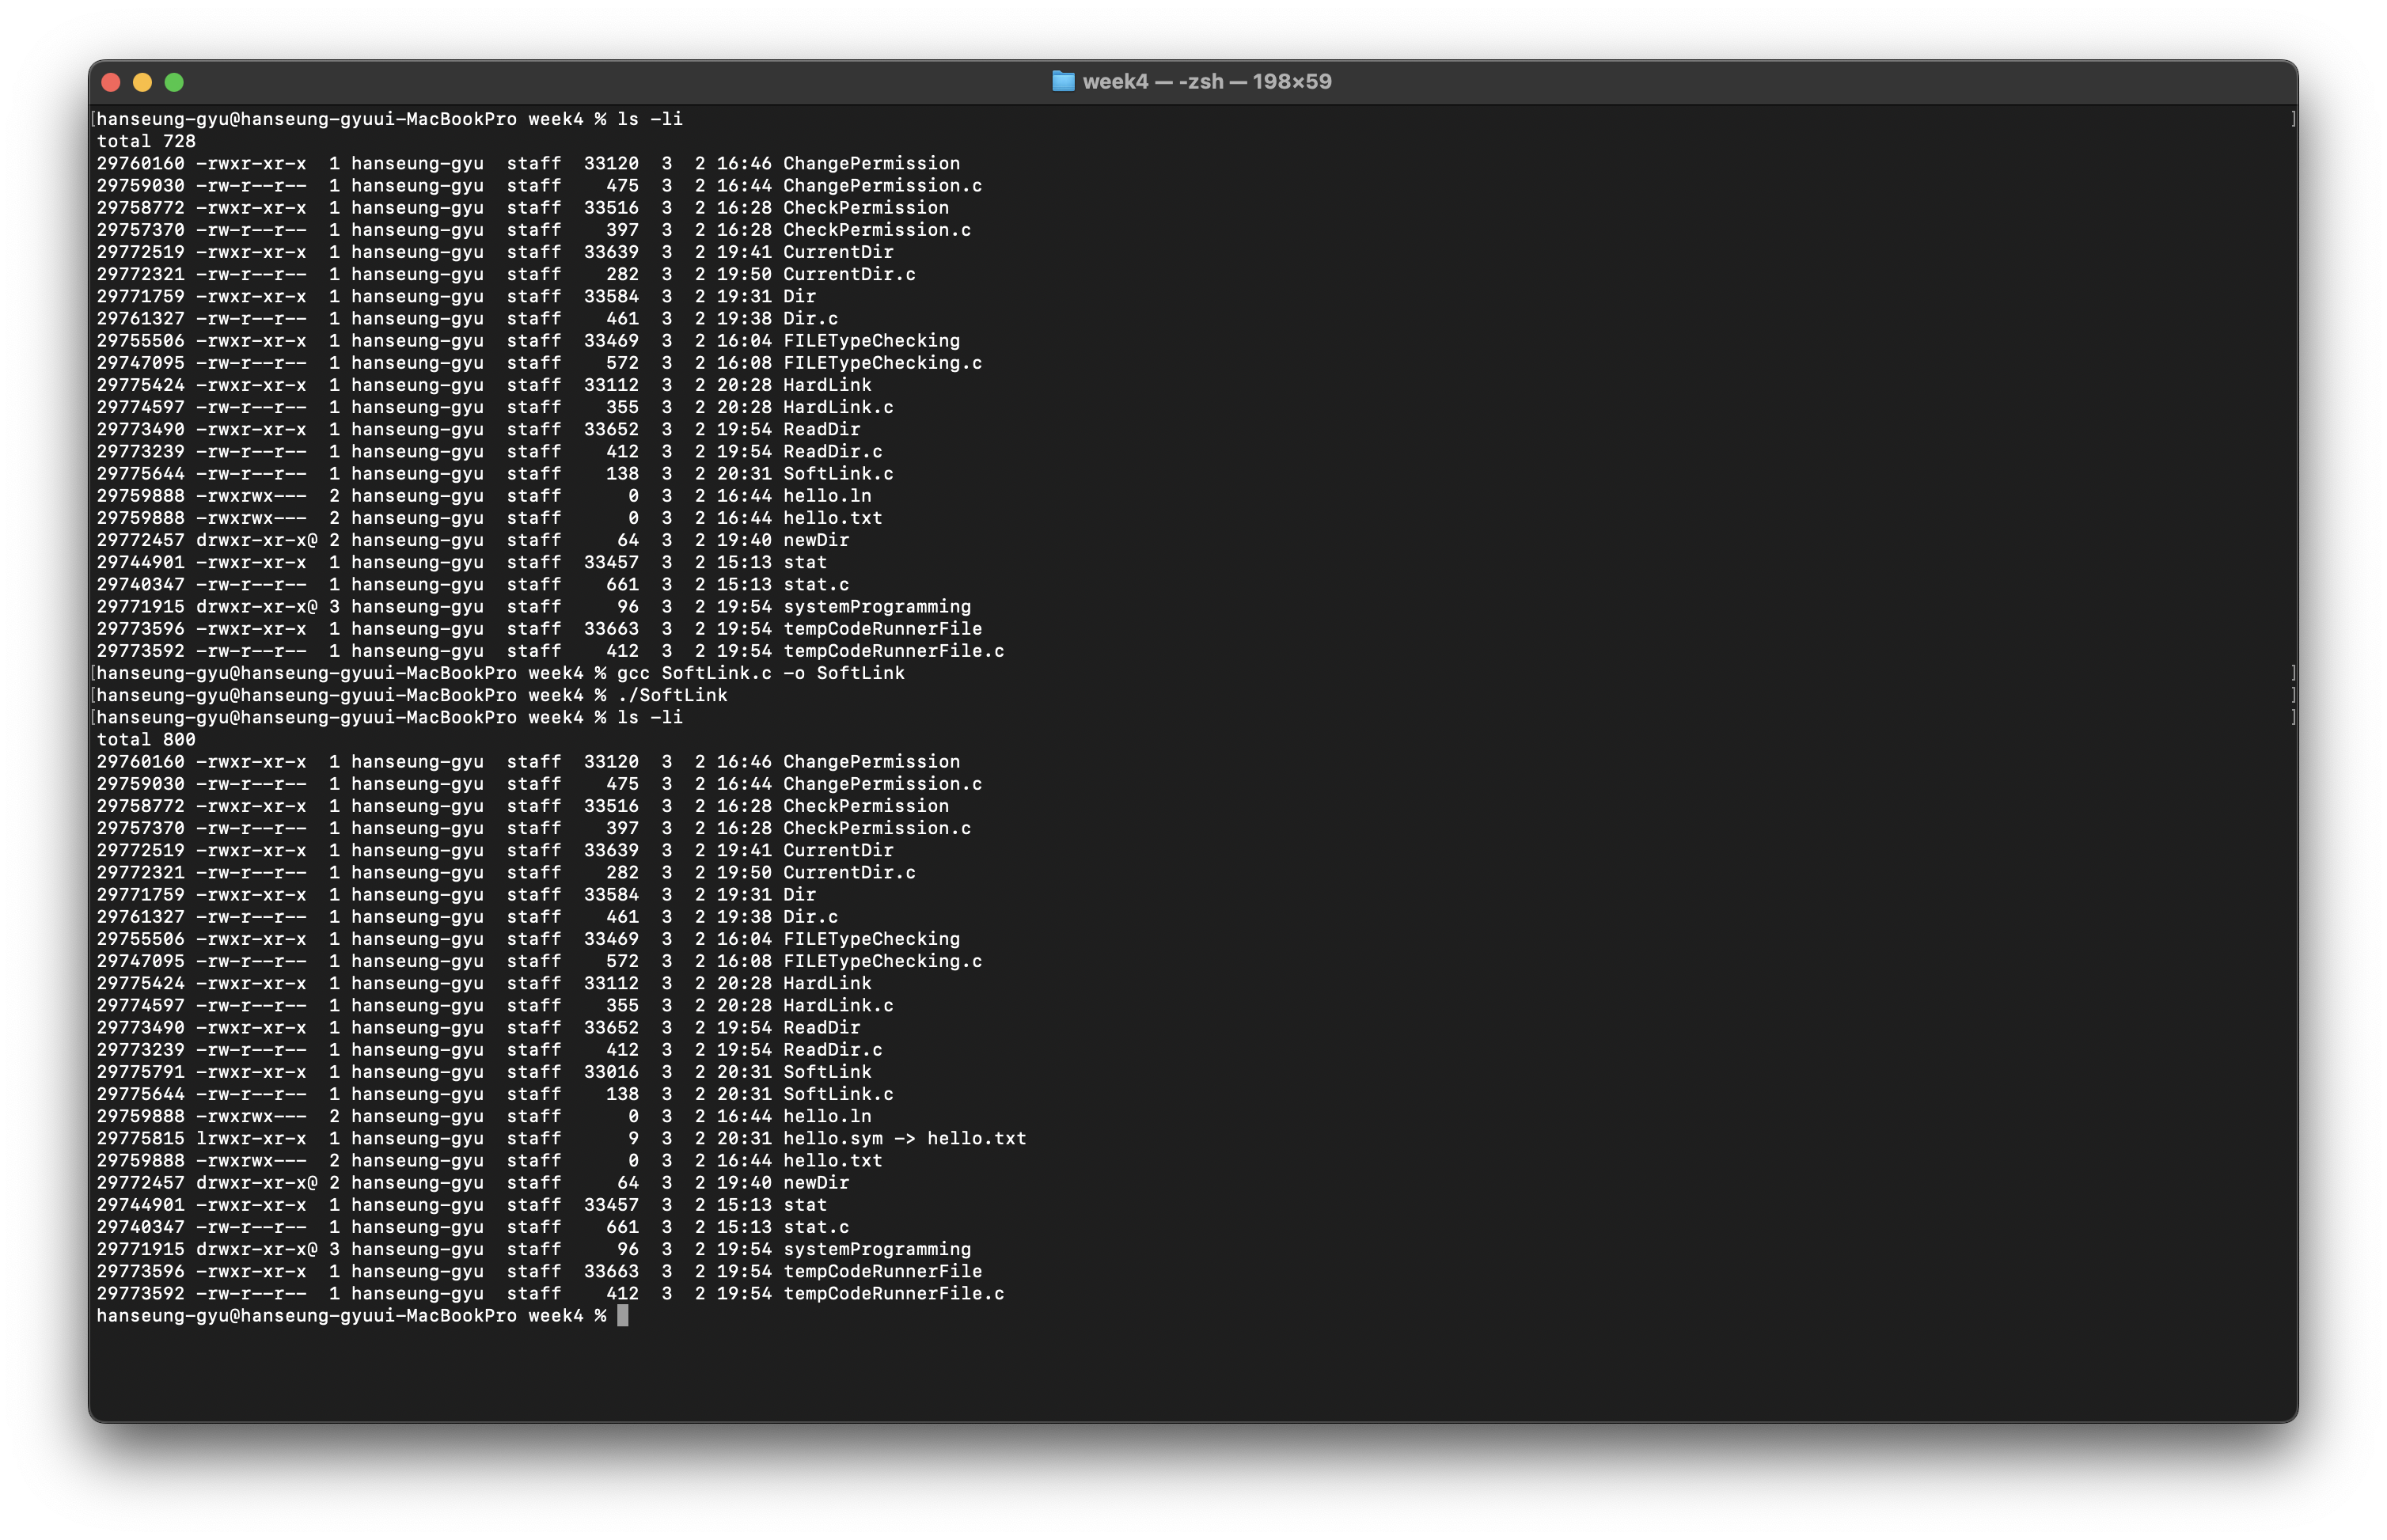Click the week4 folder icon in title bar

coord(1063,81)
